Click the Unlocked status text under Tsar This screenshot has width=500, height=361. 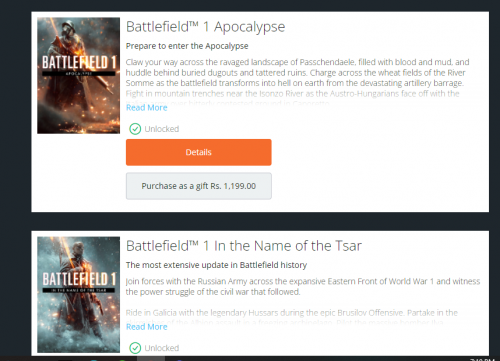(162, 348)
